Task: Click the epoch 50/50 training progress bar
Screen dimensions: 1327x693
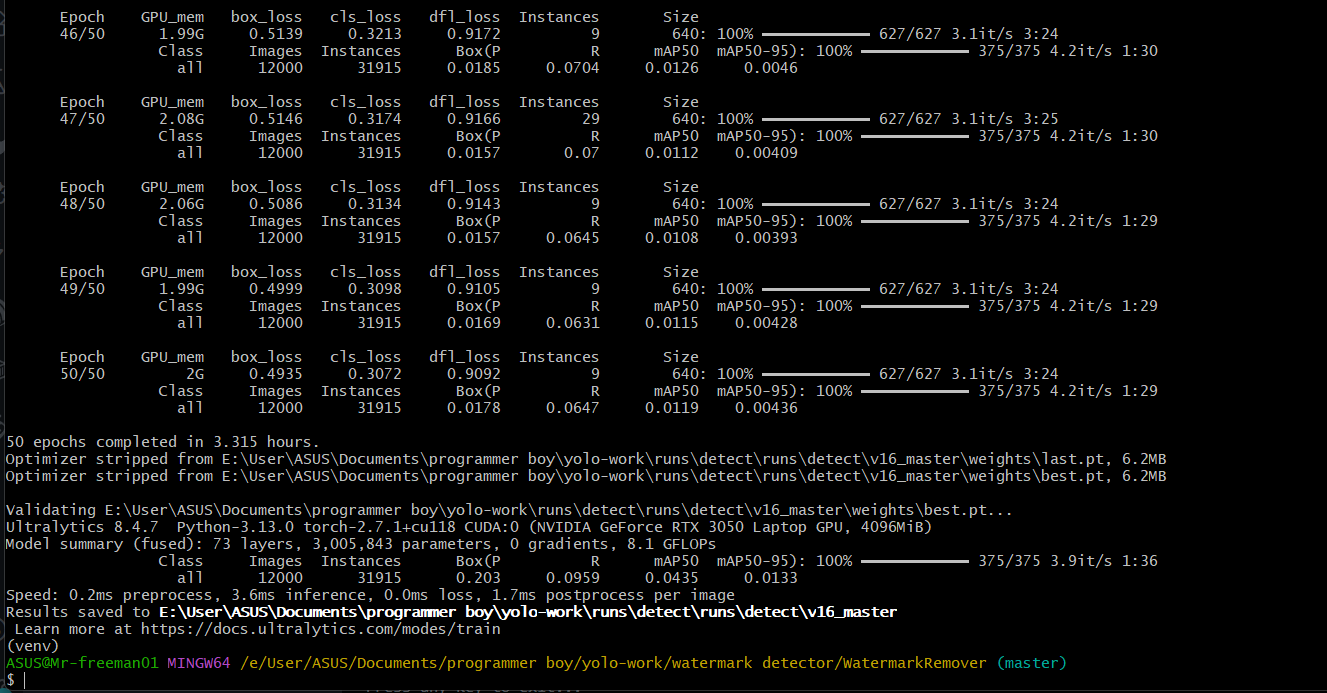Action: [816, 374]
